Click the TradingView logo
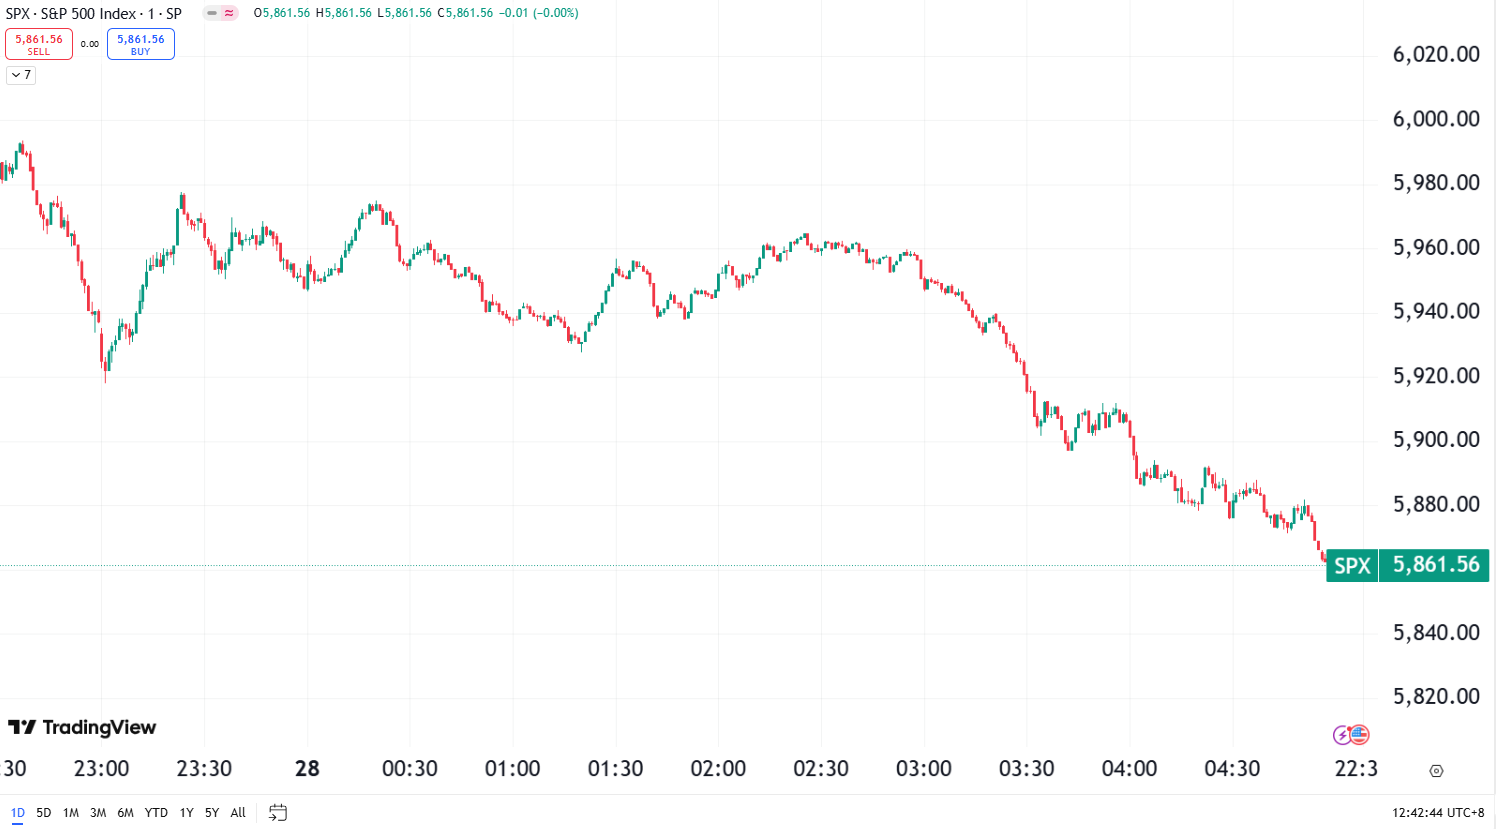Image resolution: width=1496 pixels, height=829 pixels. point(82,727)
